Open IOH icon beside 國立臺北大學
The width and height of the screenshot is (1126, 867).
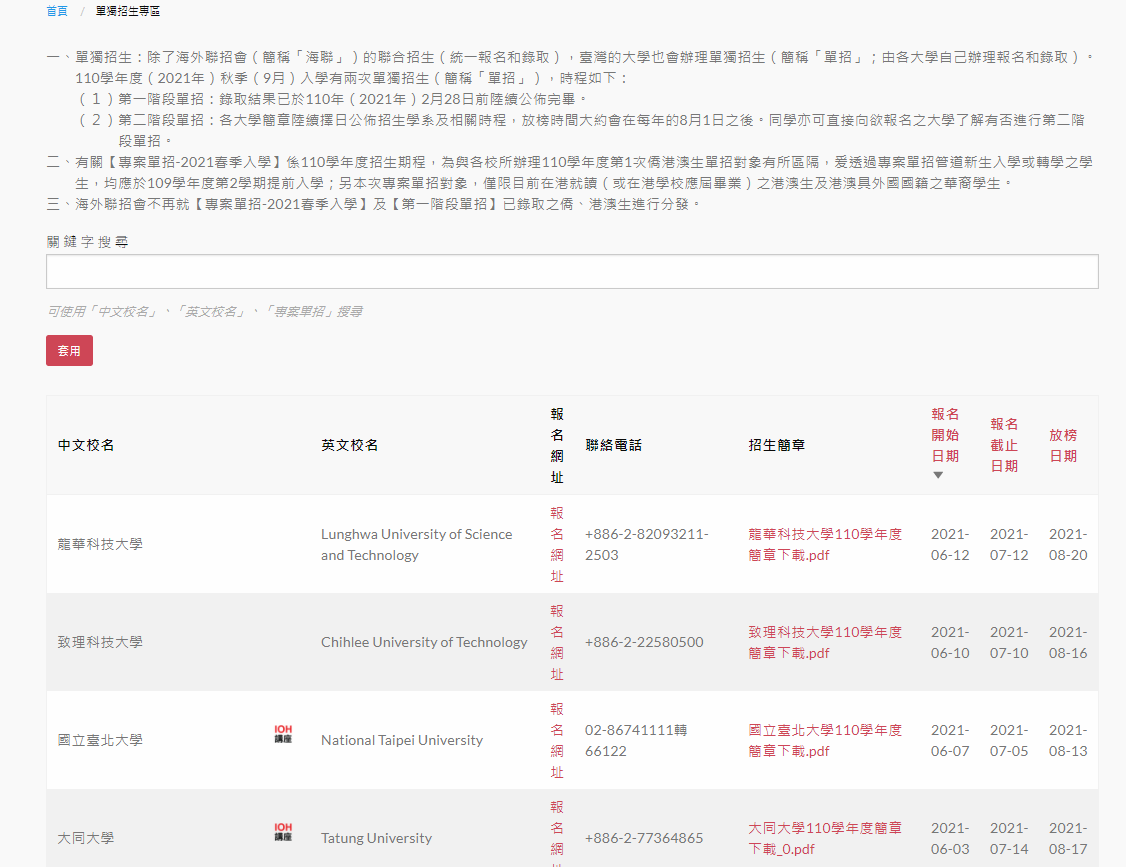tap(283, 735)
